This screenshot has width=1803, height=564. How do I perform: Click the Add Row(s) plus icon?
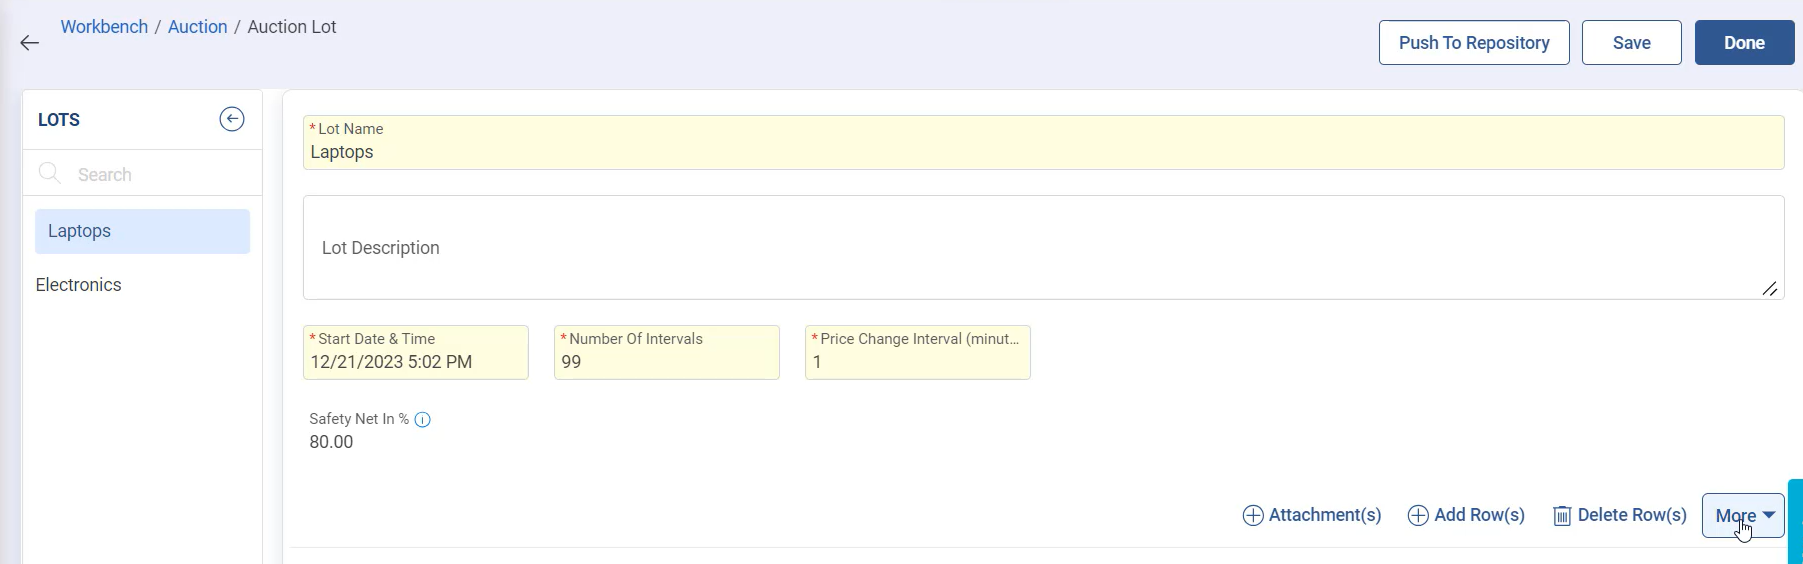(1417, 516)
